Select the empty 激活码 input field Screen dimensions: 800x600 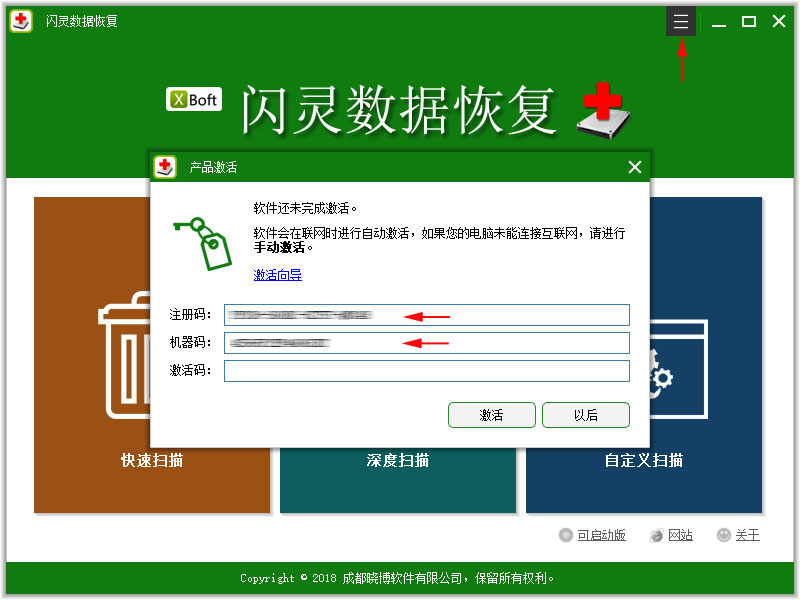[x=427, y=371]
